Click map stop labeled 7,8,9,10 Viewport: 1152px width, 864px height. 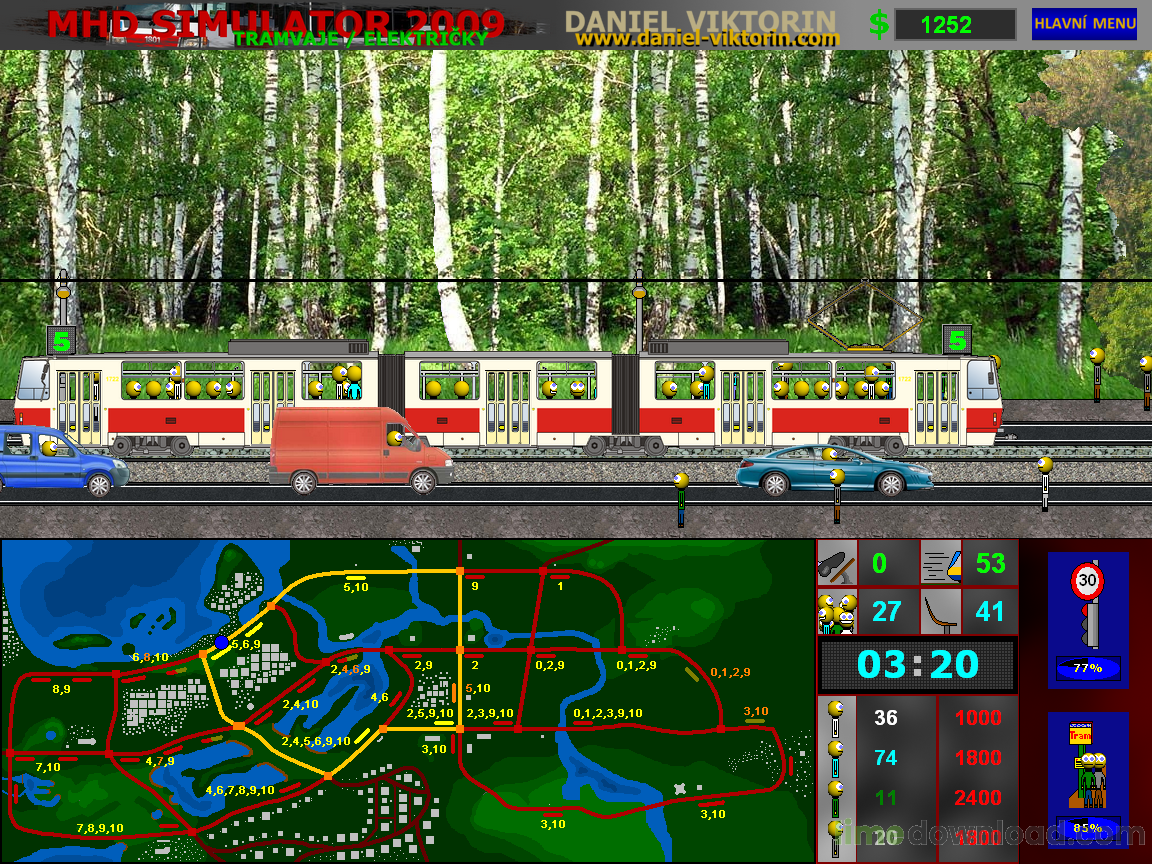pyautogui.click(x=100, y=829)
